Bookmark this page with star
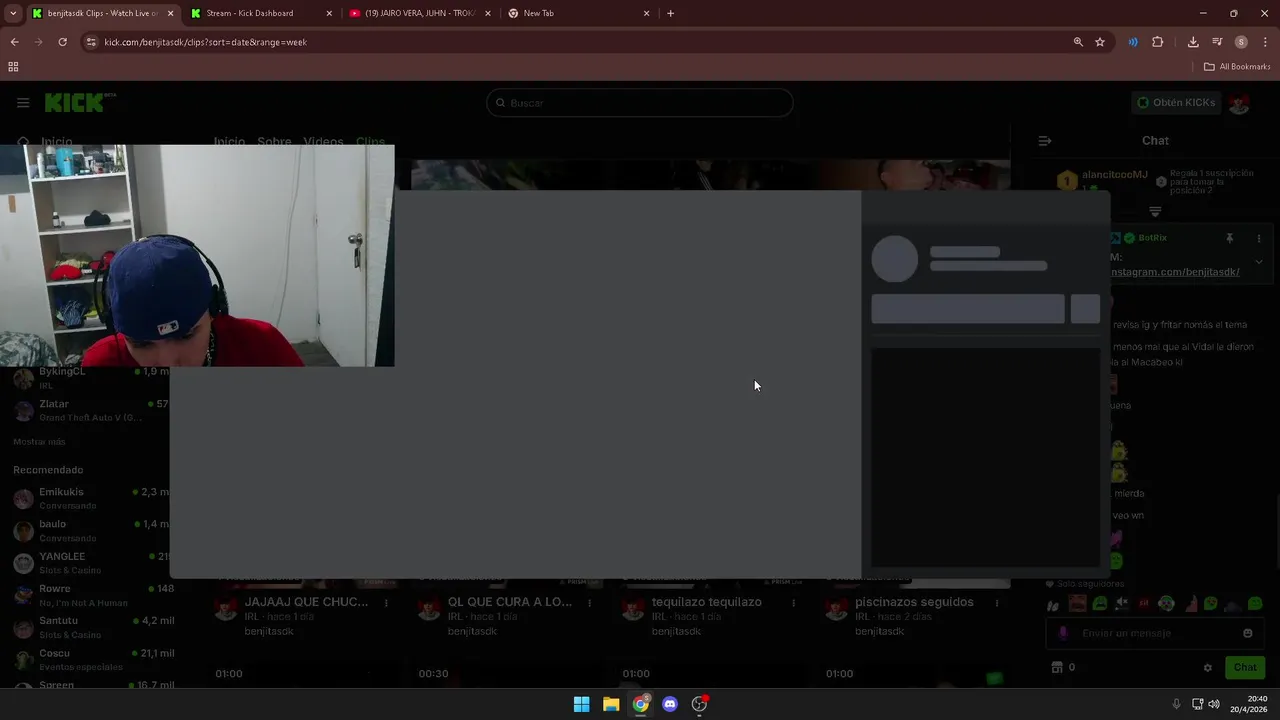This screenshot has height=720, width=1280. click(1100, 42)
